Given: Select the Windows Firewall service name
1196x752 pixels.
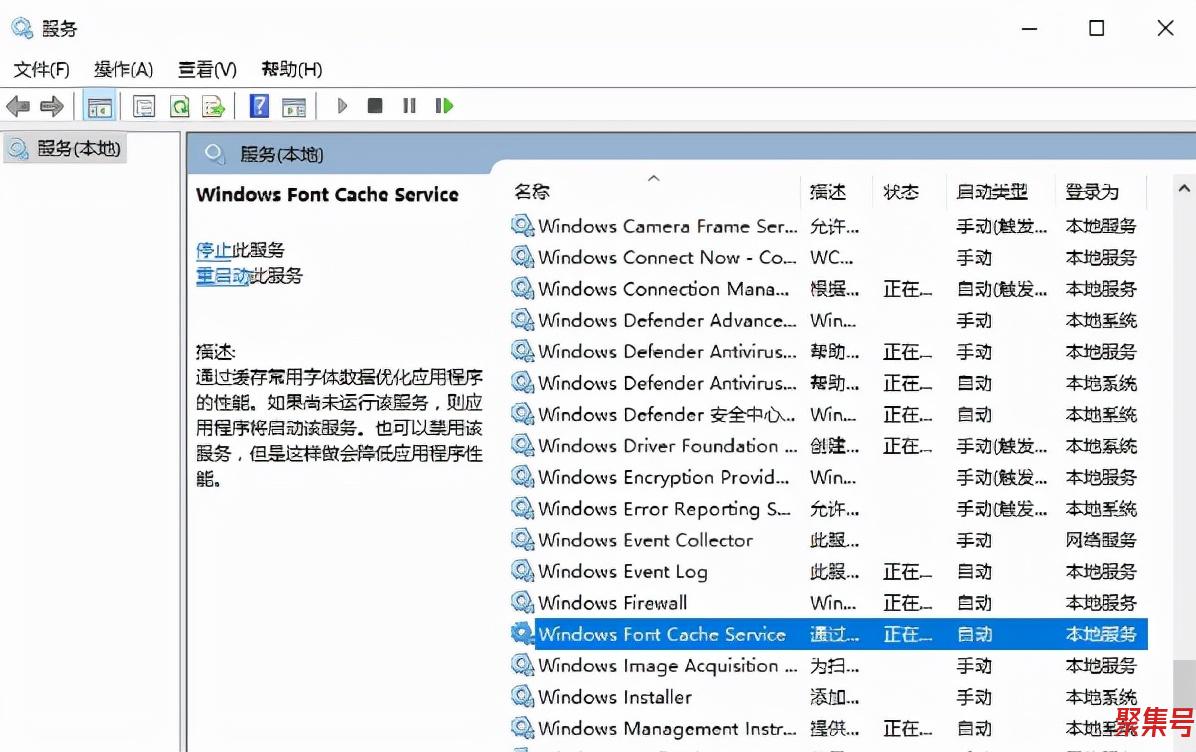Looking at the screenshot, I should tap(612, 603).
